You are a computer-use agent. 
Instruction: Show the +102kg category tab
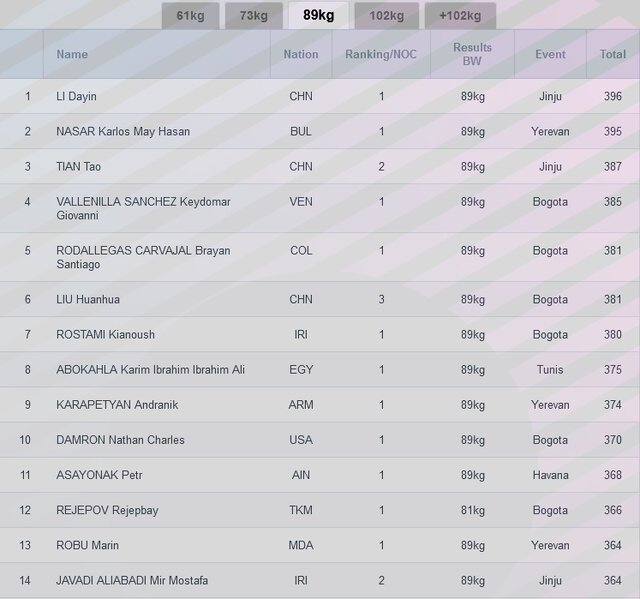coord(459,15)
